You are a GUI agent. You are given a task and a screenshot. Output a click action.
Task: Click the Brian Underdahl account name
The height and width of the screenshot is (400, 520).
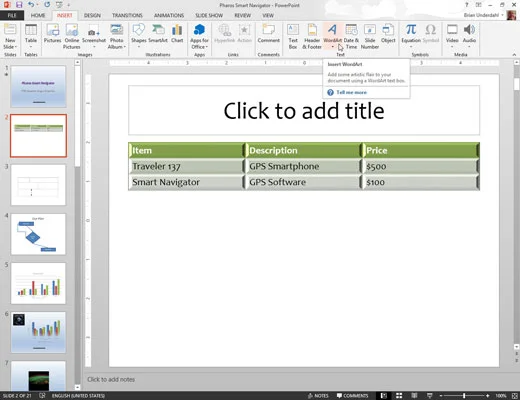[481, 15]
